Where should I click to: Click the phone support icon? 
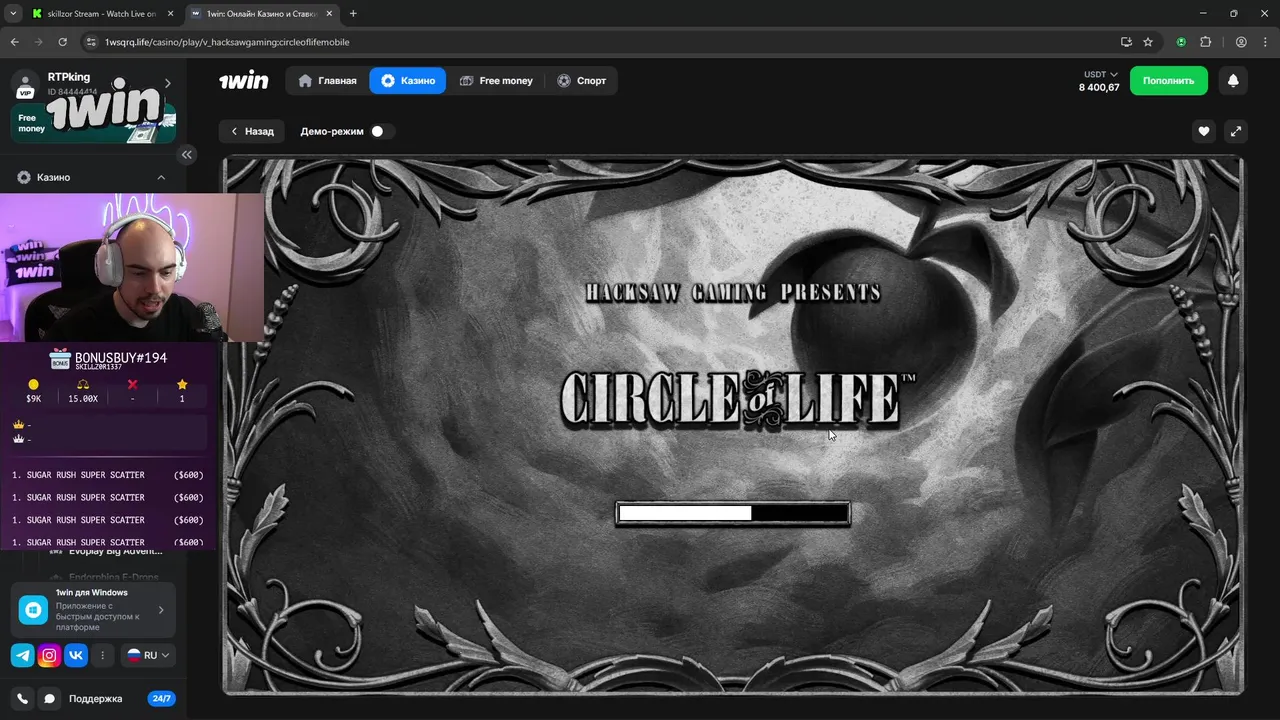click(23, 698)
